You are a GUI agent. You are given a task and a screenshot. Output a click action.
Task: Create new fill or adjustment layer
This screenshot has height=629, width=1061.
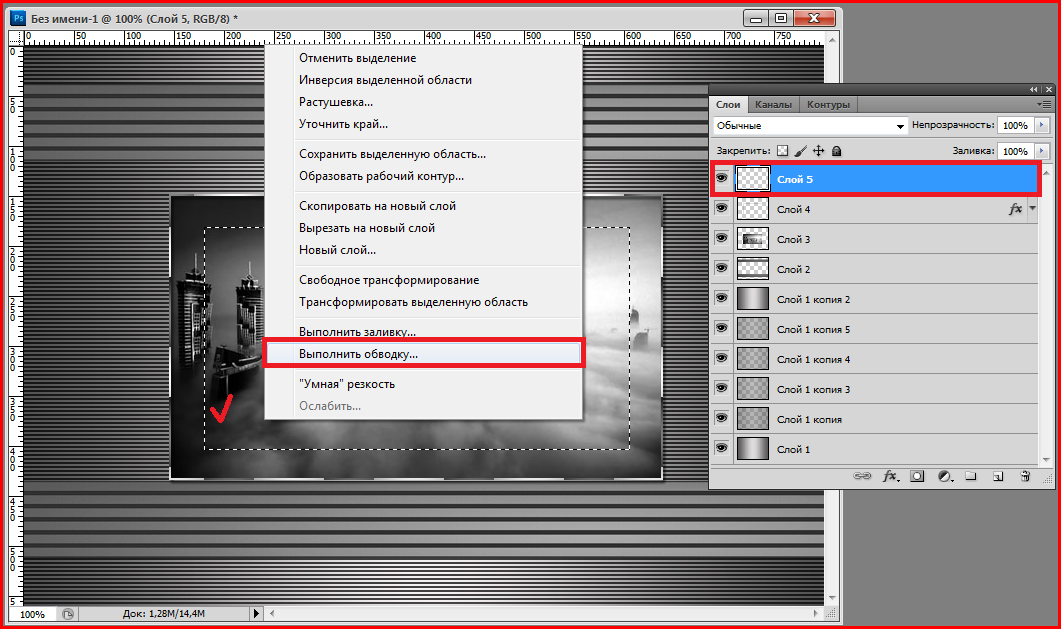[x=945, y=476]
